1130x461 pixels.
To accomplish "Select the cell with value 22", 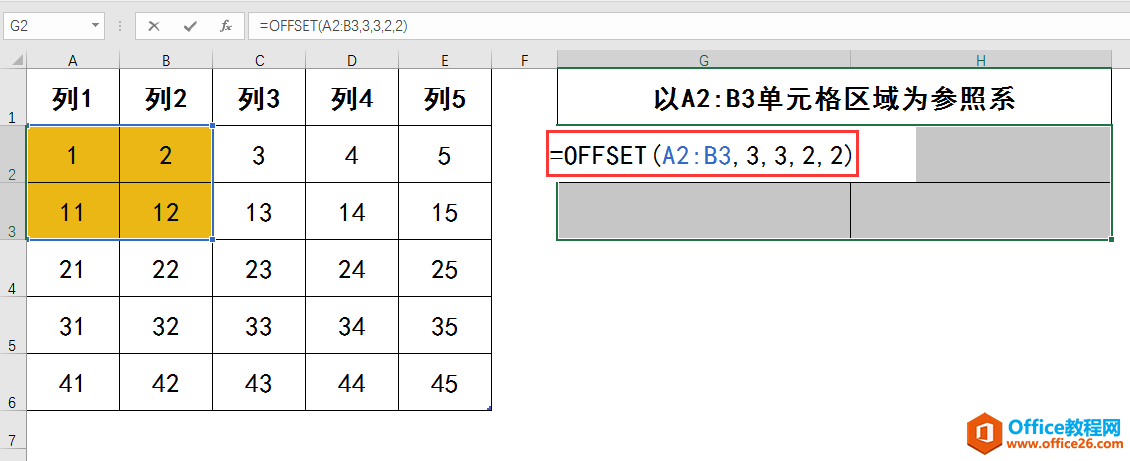I will (x=166, y=268).
